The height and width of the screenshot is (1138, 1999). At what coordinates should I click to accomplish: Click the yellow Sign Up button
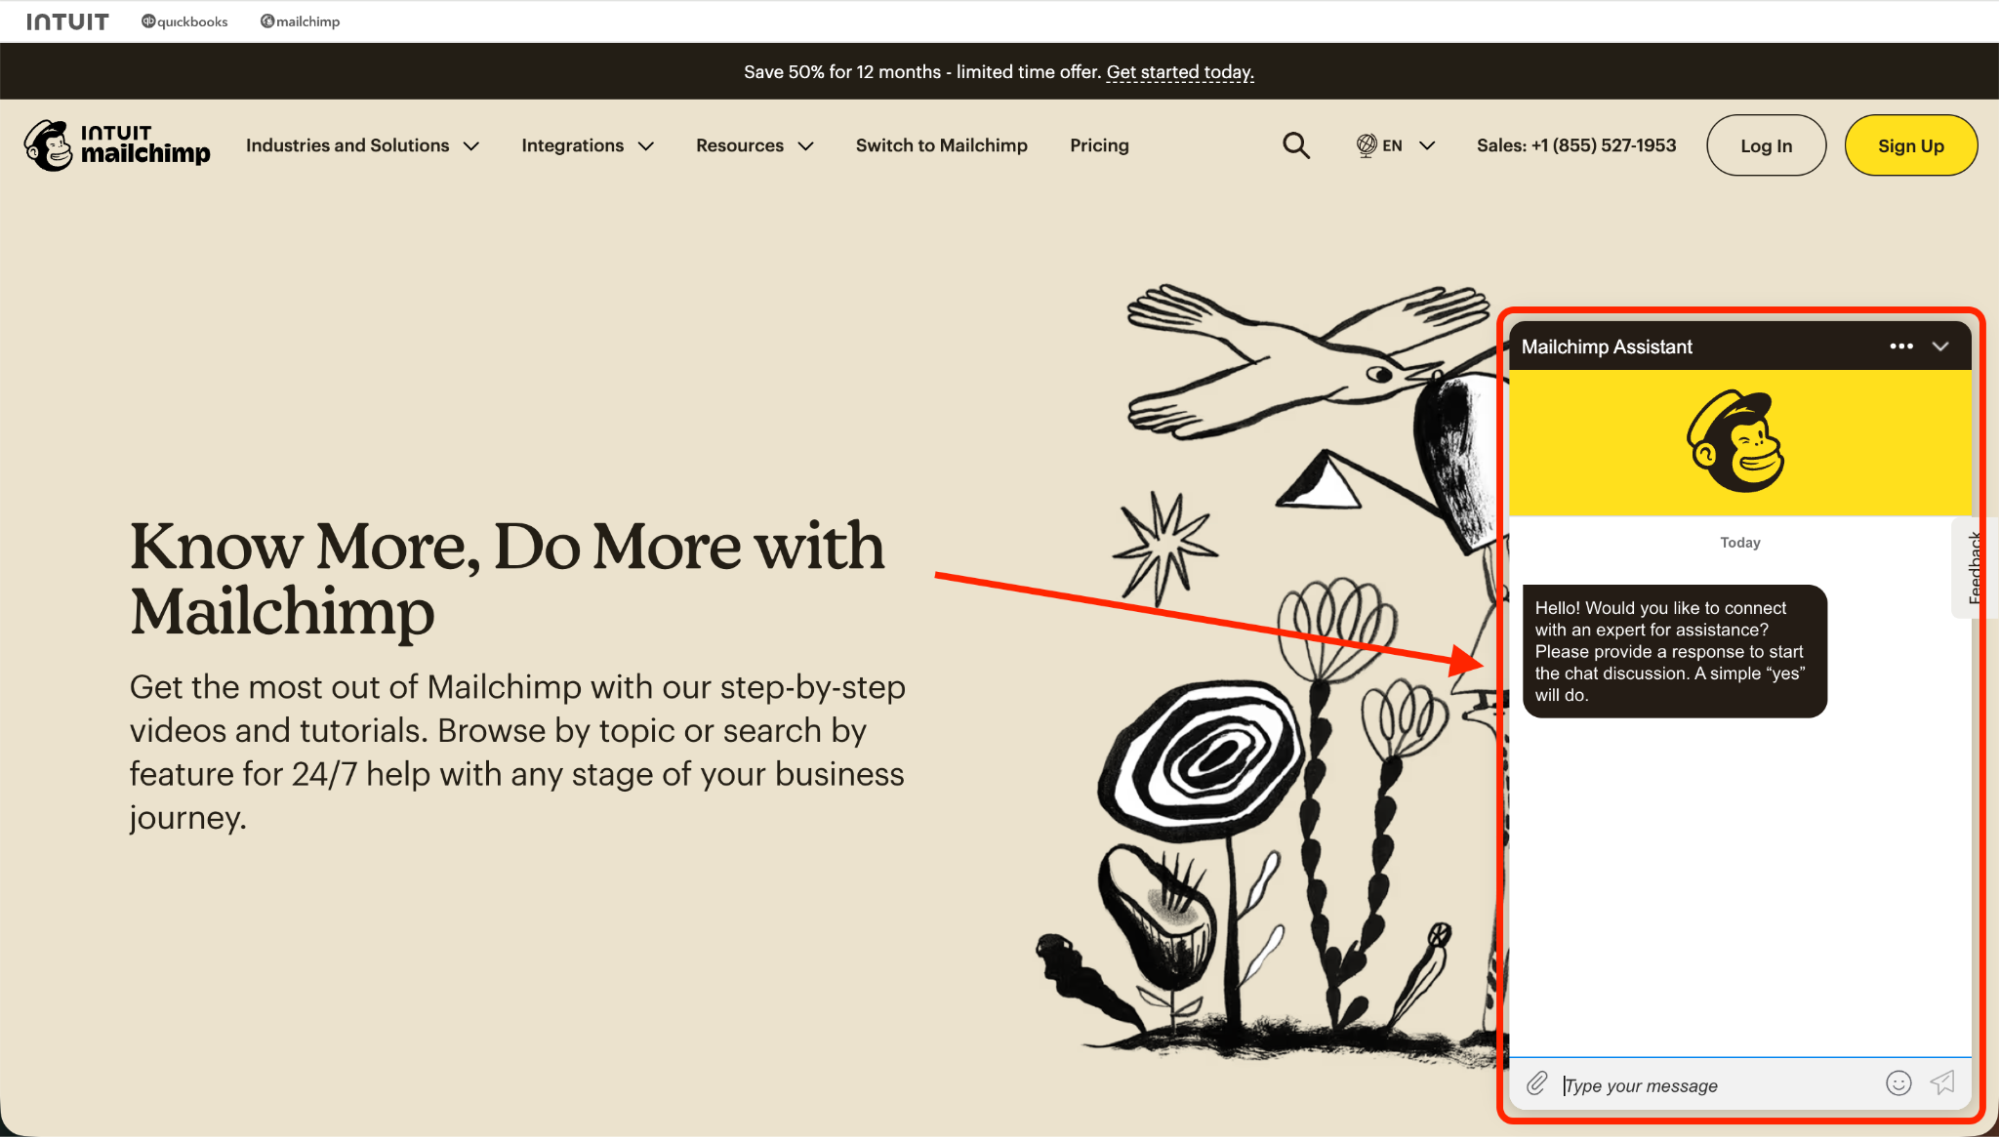point(1910,145)
